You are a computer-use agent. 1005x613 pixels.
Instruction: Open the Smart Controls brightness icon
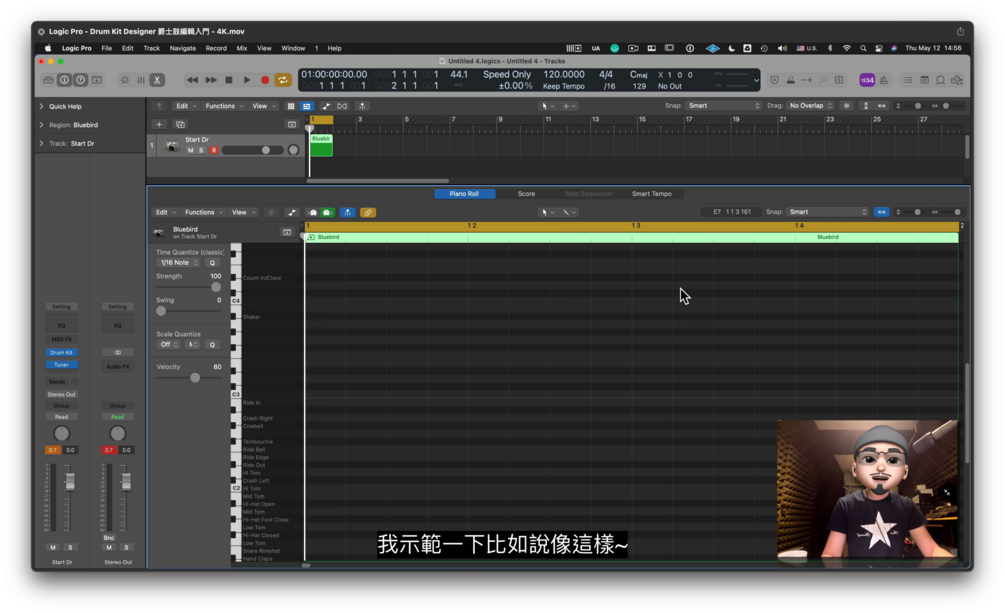(x=125, y=80)
